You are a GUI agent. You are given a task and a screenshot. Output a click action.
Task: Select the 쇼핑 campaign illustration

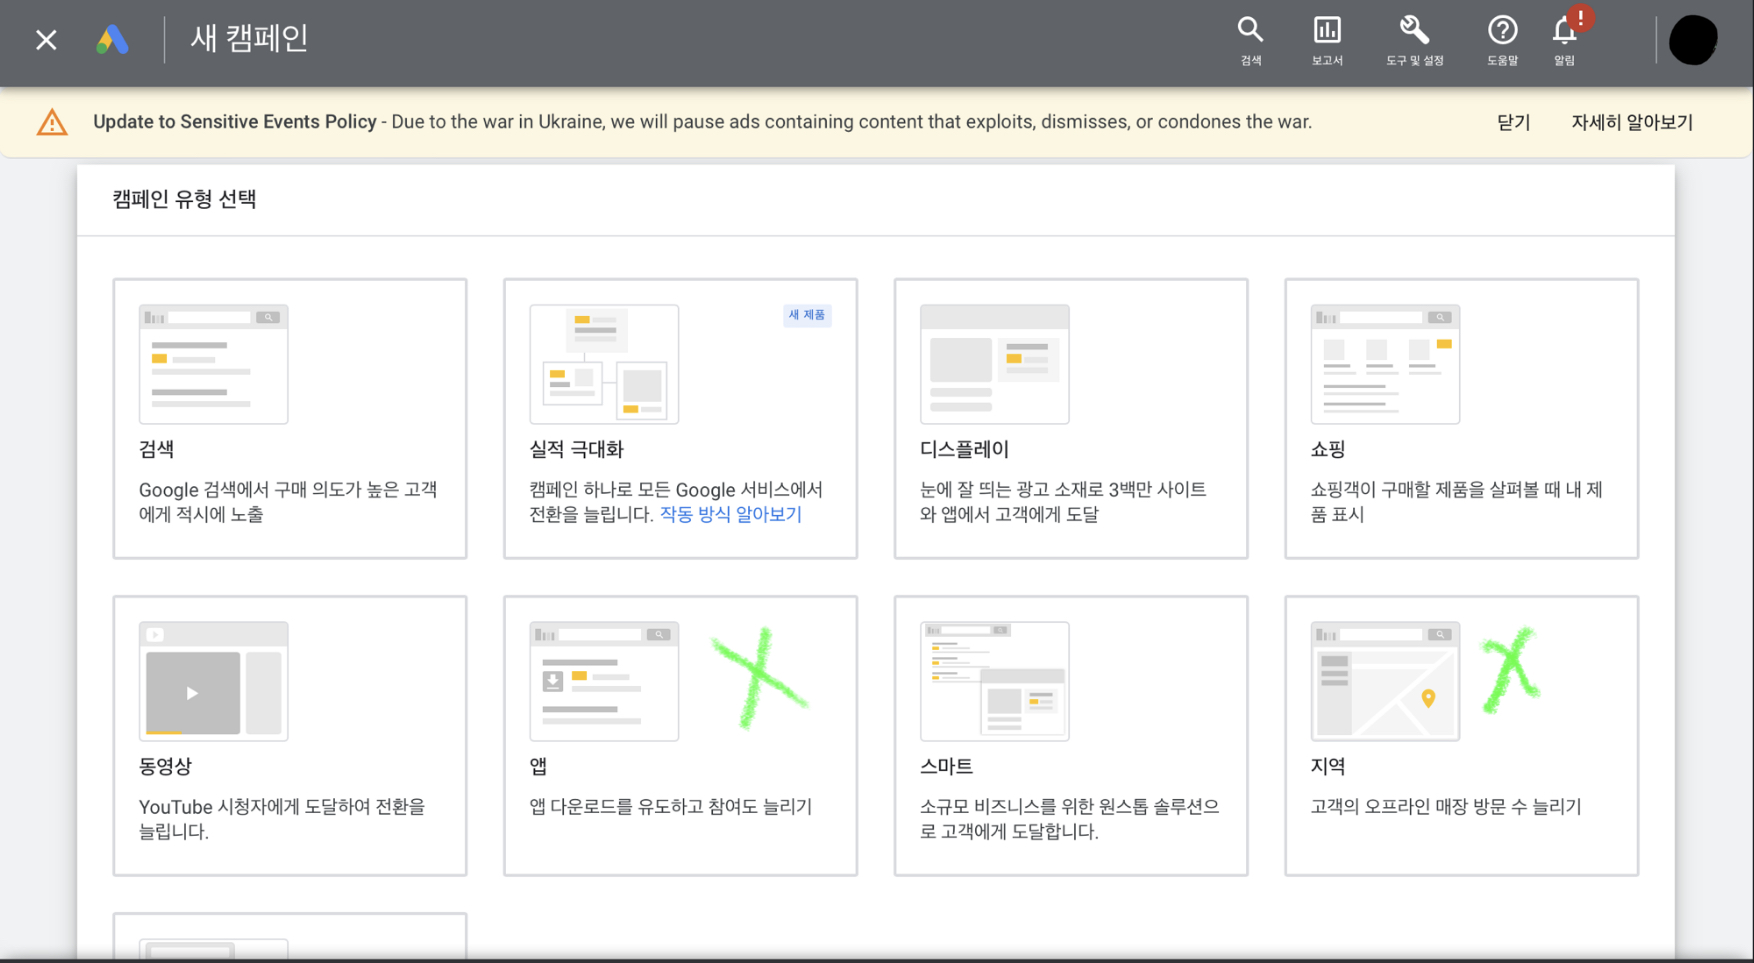click(1385, 364)
